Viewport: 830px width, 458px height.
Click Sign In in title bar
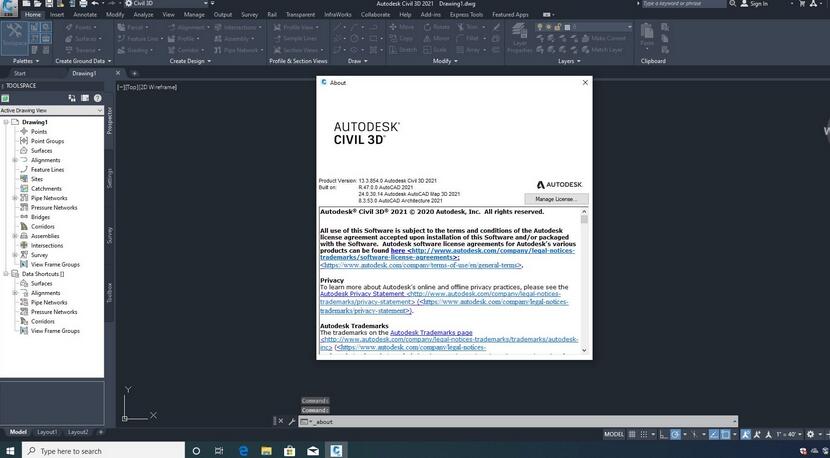click(x=753, y=4)
